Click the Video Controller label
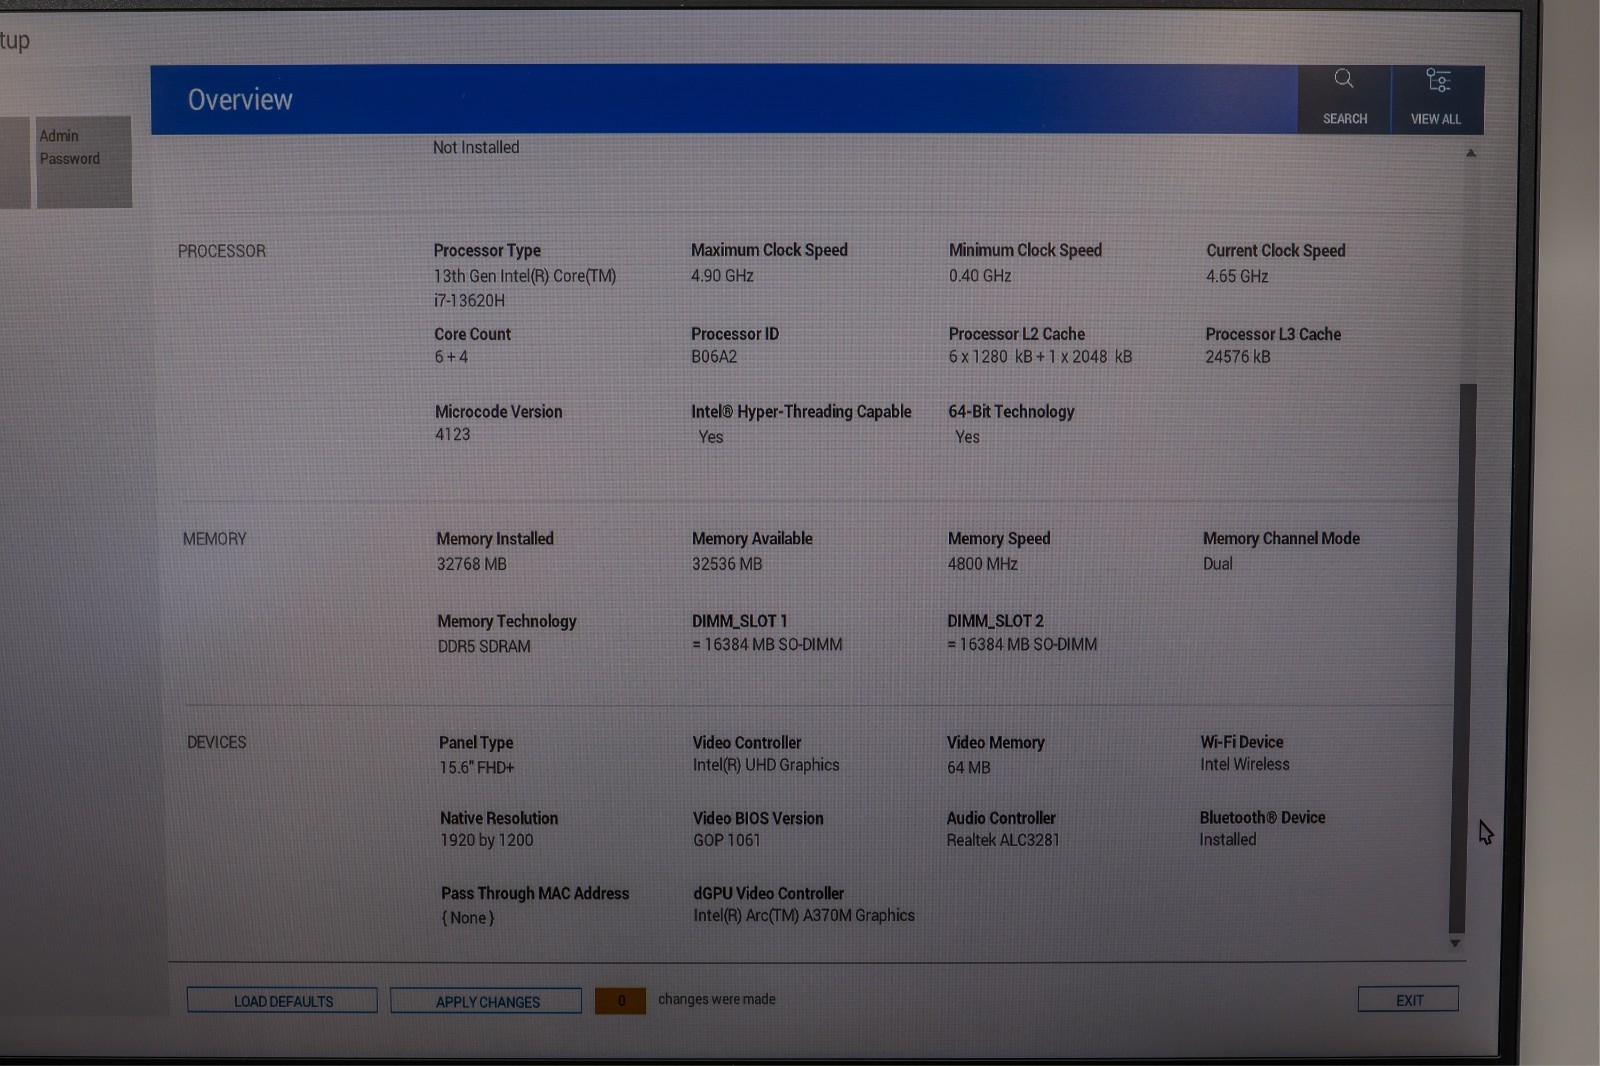The image size is (1600, 1066). [x=747, y=743]
